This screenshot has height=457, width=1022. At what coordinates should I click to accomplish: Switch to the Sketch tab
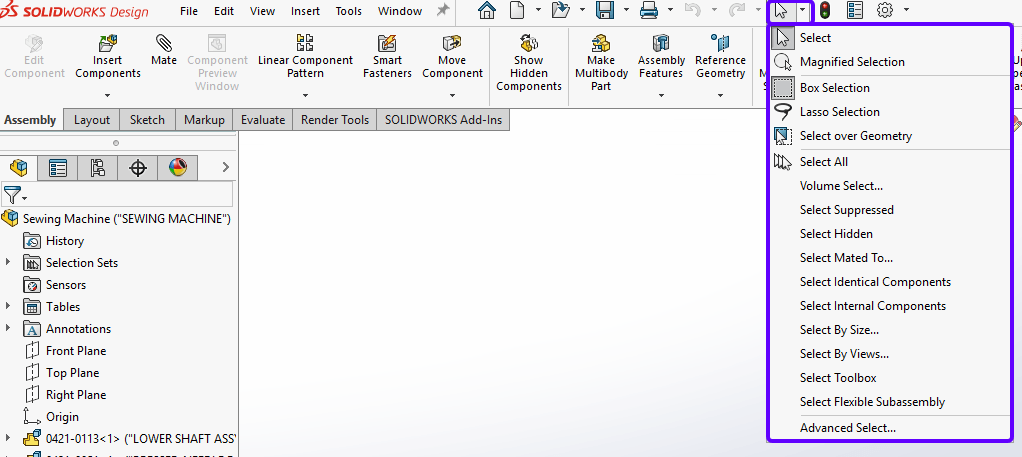pos(147,120)
